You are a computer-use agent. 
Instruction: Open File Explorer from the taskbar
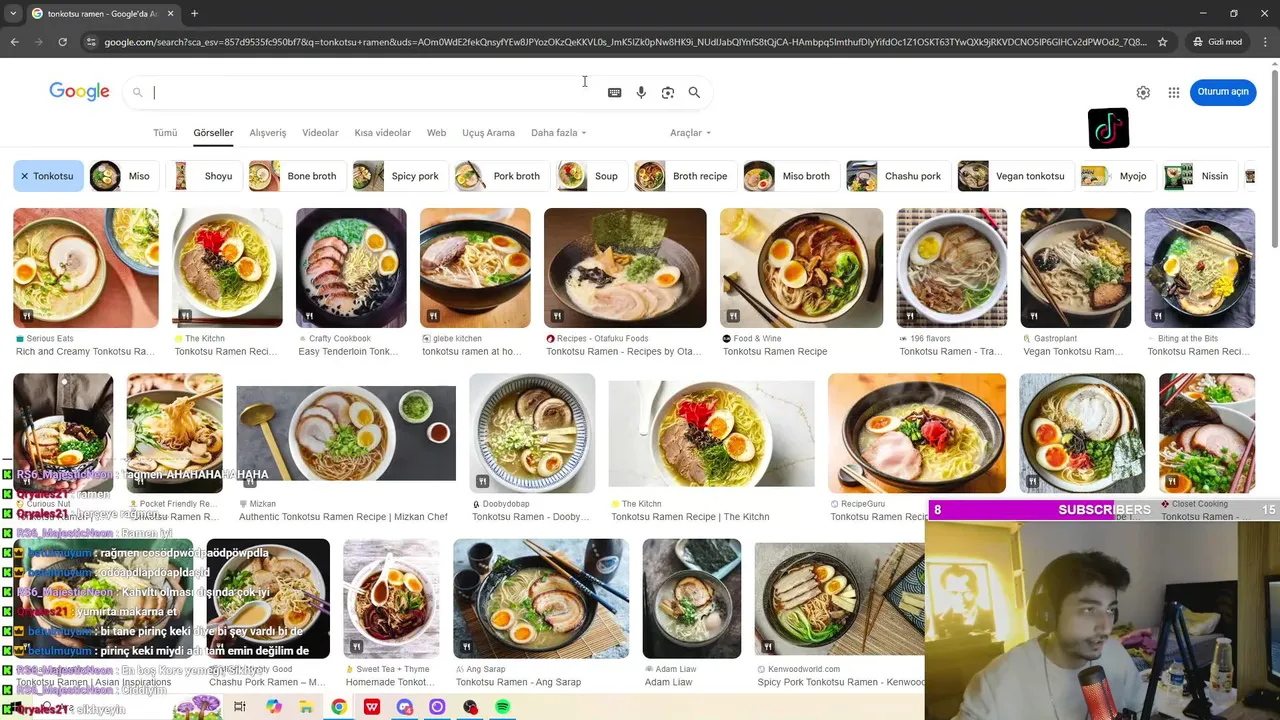pyautogui.click(x=306, y=707)
